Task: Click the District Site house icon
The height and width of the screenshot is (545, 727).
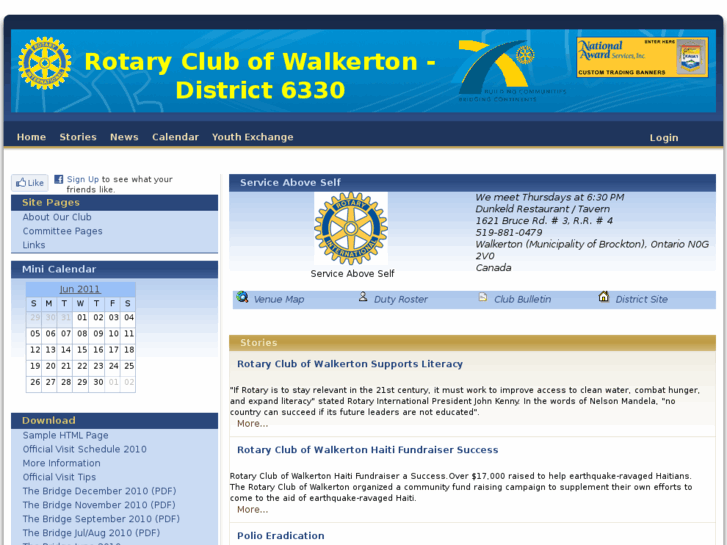Action: tap(603, 296)
